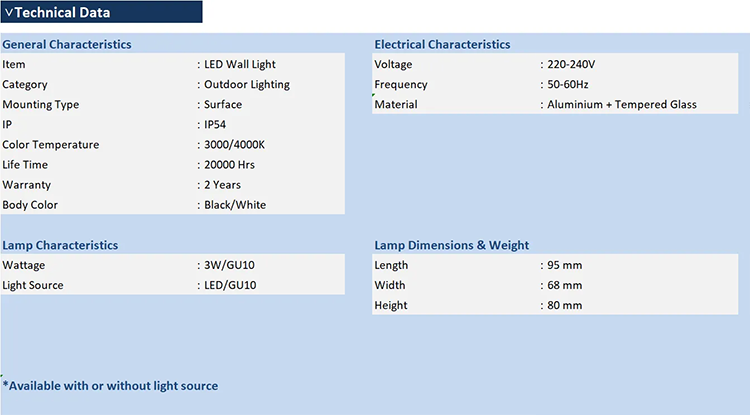Image resolution: width=750 pixels, height=415 pixels.
Task: Click the Lamp Dimensions & Weight heading
Action: (452, 245)
